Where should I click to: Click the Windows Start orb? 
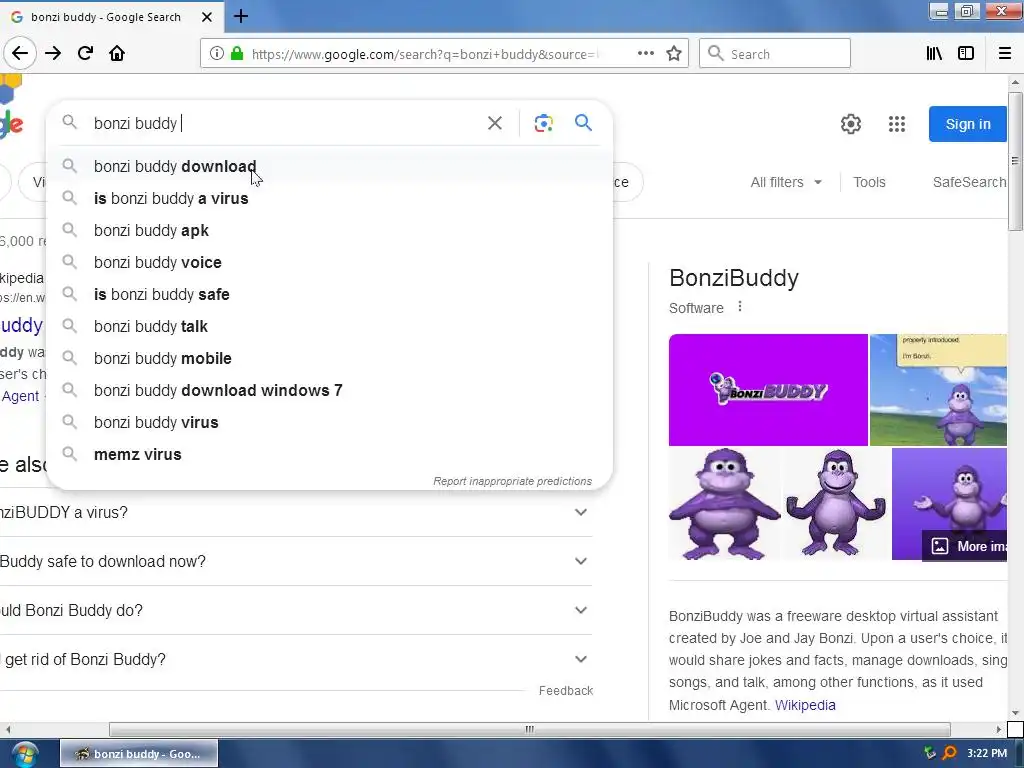(25, 755)
